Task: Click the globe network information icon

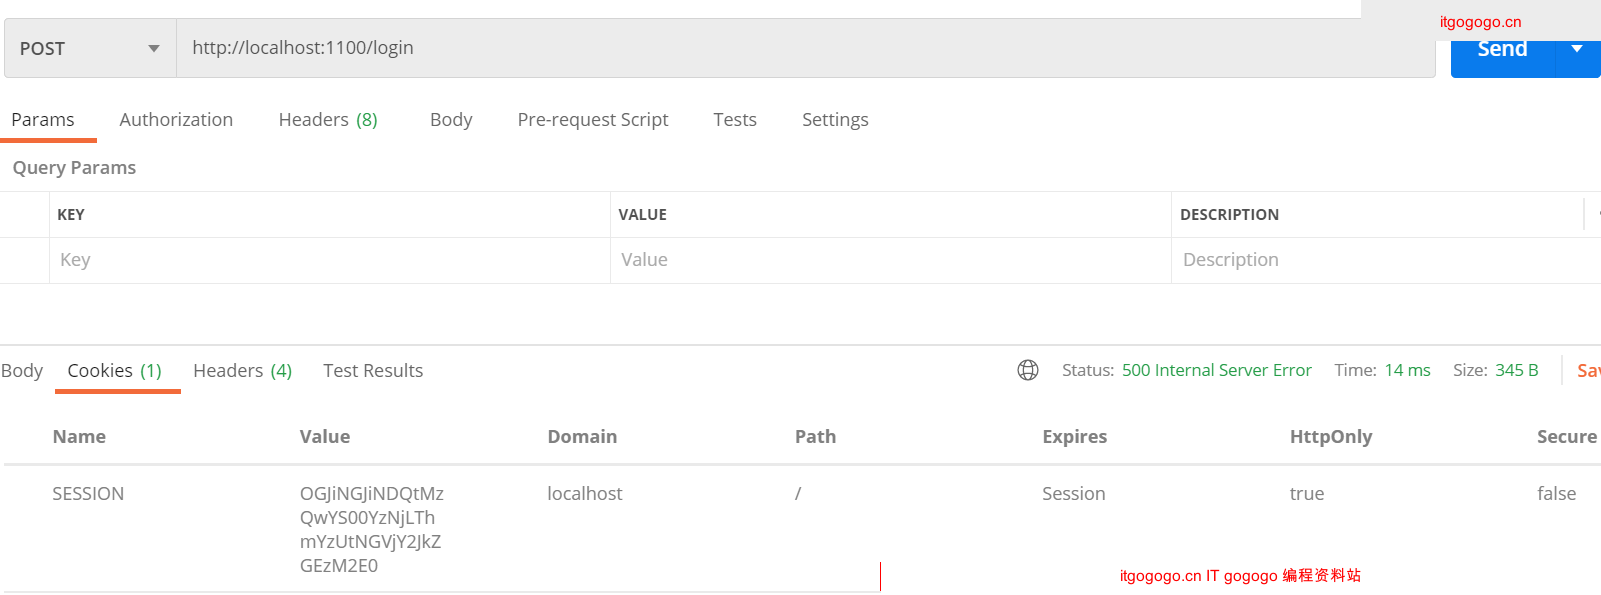Action: [1028, 370]
